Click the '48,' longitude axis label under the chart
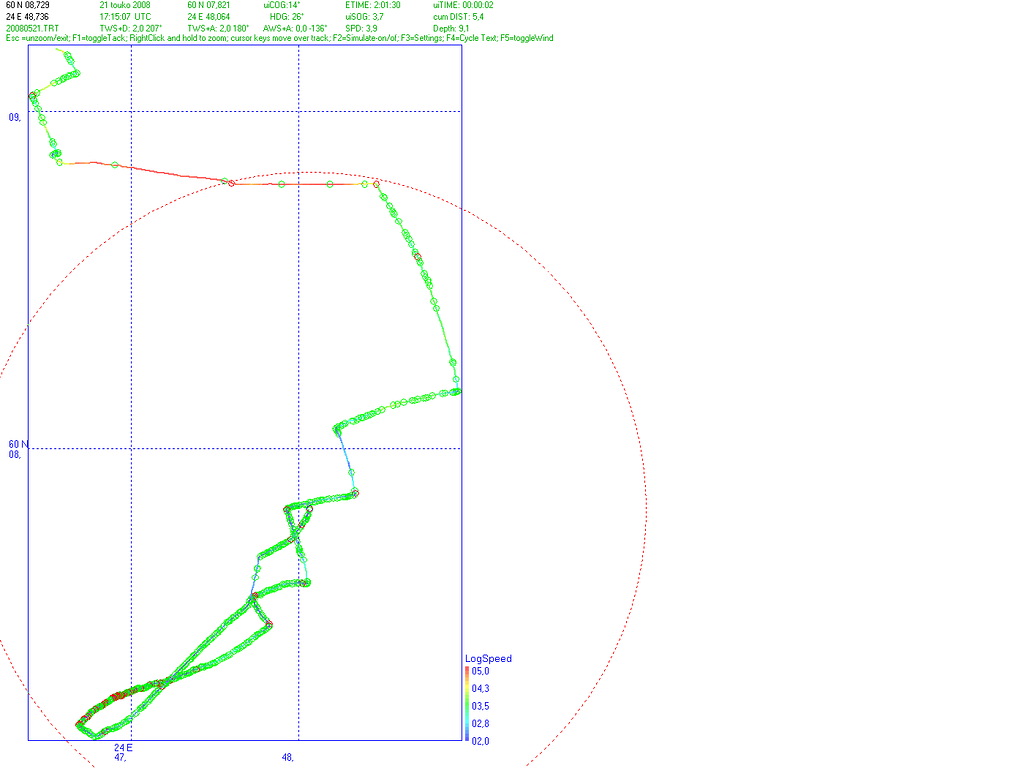This screenshot has height=768, width=1024. tap(287, 758)
